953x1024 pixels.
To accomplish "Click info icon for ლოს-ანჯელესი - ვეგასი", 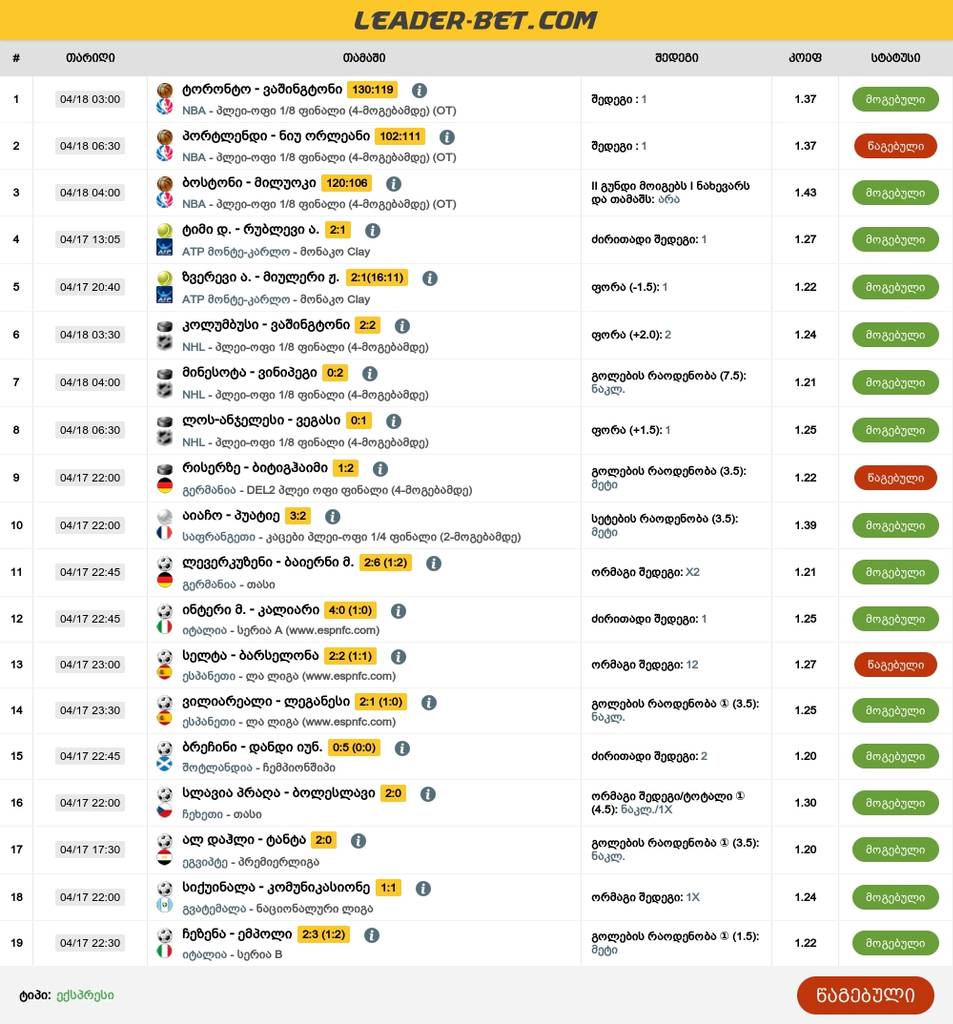I will [393, 421].
